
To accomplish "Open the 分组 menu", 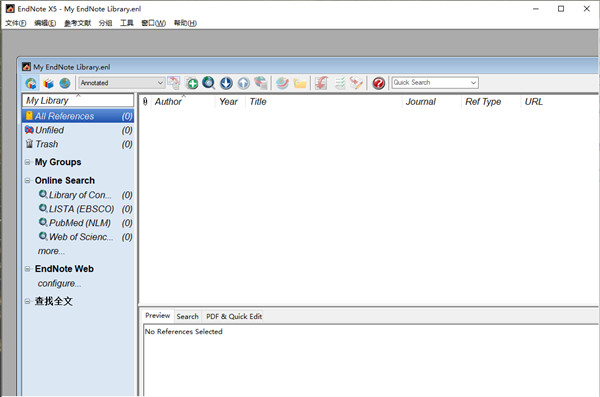I will (105, 23).
